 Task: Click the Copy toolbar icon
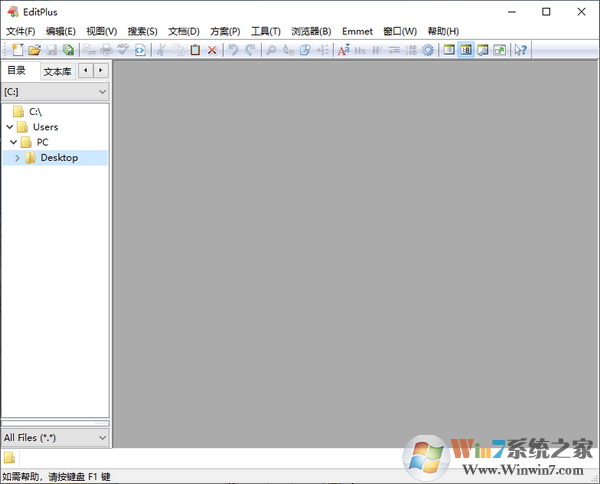(178, 50)
